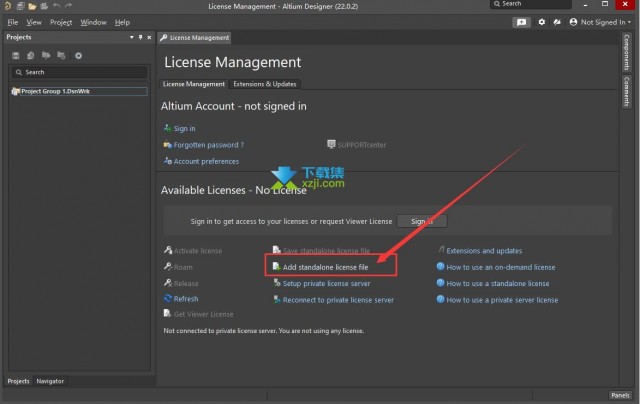This screenshot has width=640, height=404.
Task: Open the View menu
Action: coord(34,22)
